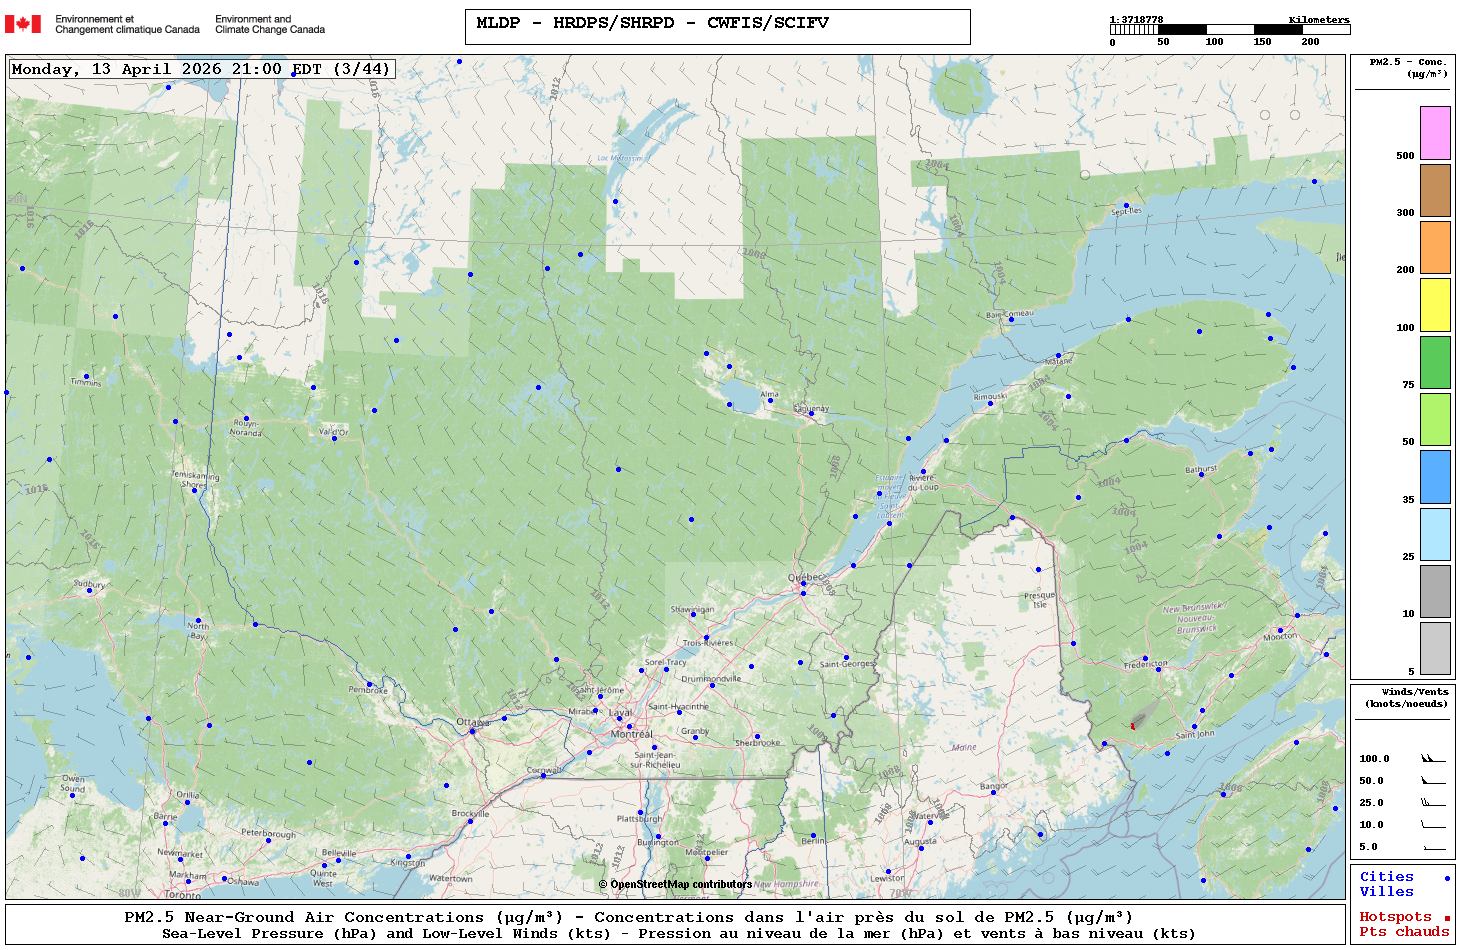Click the Canada flag logo
Image resolution: width=1460 pixels, height=950 pixels.
pos(23,24)
